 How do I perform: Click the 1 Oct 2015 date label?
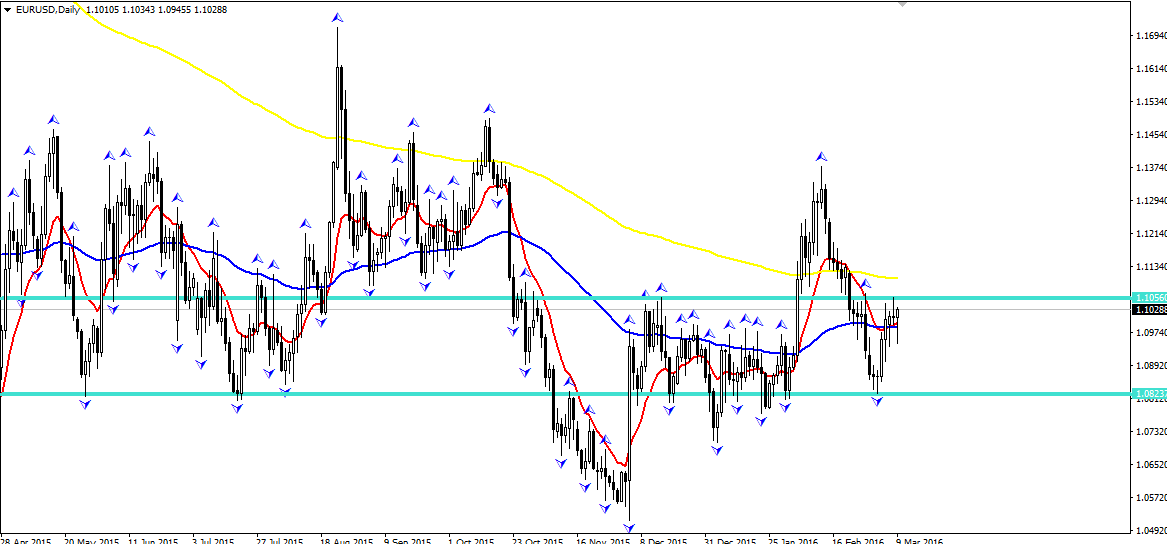(x=473, y=541)
